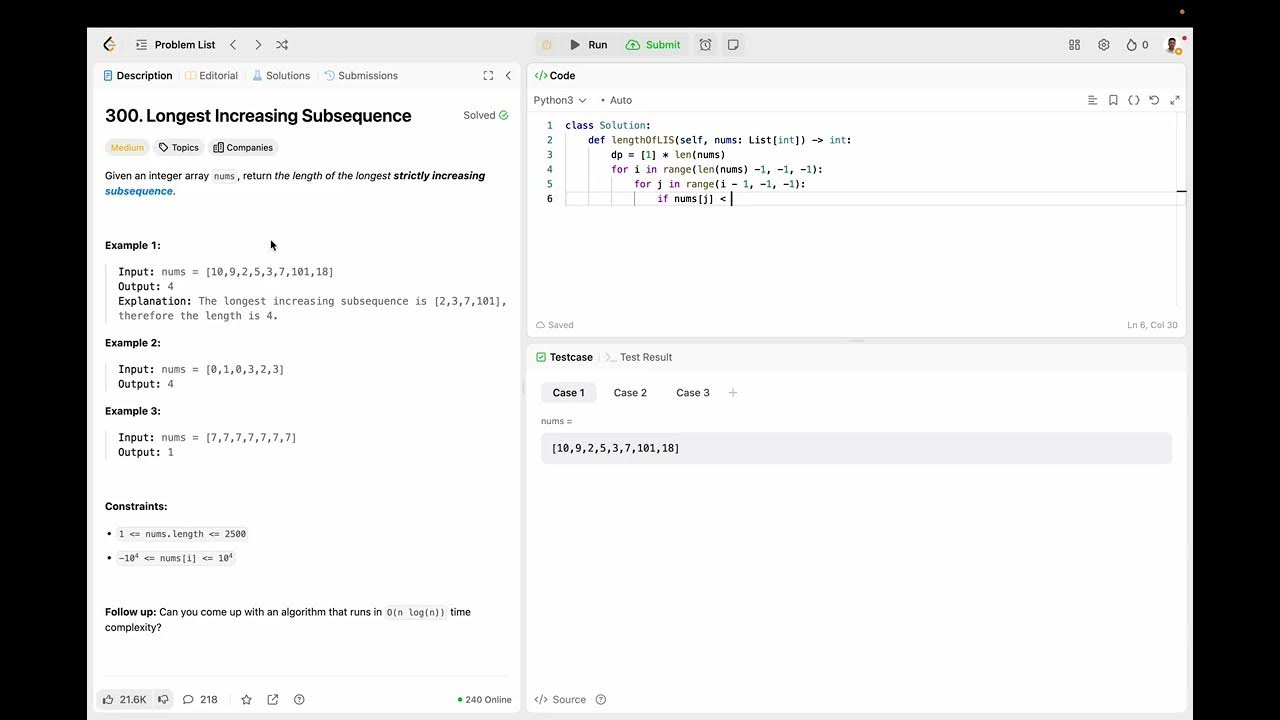Expand the Companies tag section
Image resolution: width=1280 pixels, height=720 pixels.
[243, 148]
